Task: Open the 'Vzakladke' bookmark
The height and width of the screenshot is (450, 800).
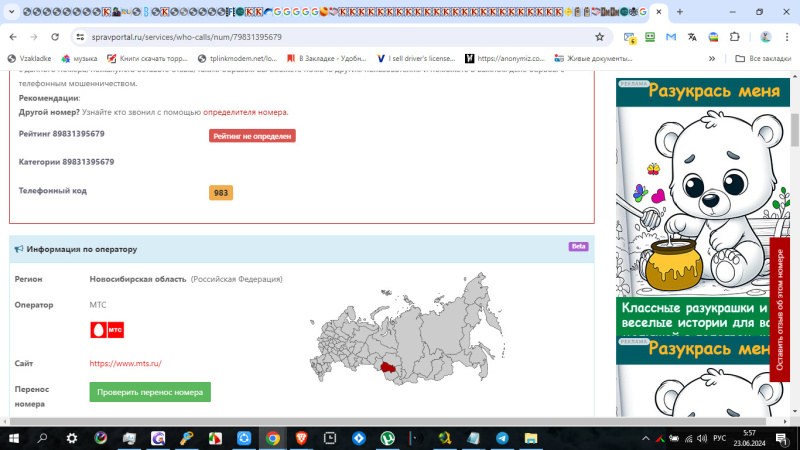Action: tap(30, 59)
